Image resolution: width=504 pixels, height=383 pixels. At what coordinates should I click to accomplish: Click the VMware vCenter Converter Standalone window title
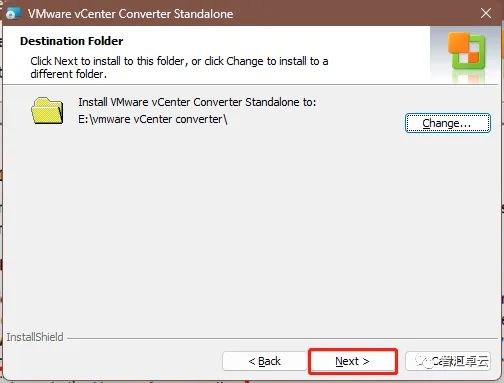[130, 14]
